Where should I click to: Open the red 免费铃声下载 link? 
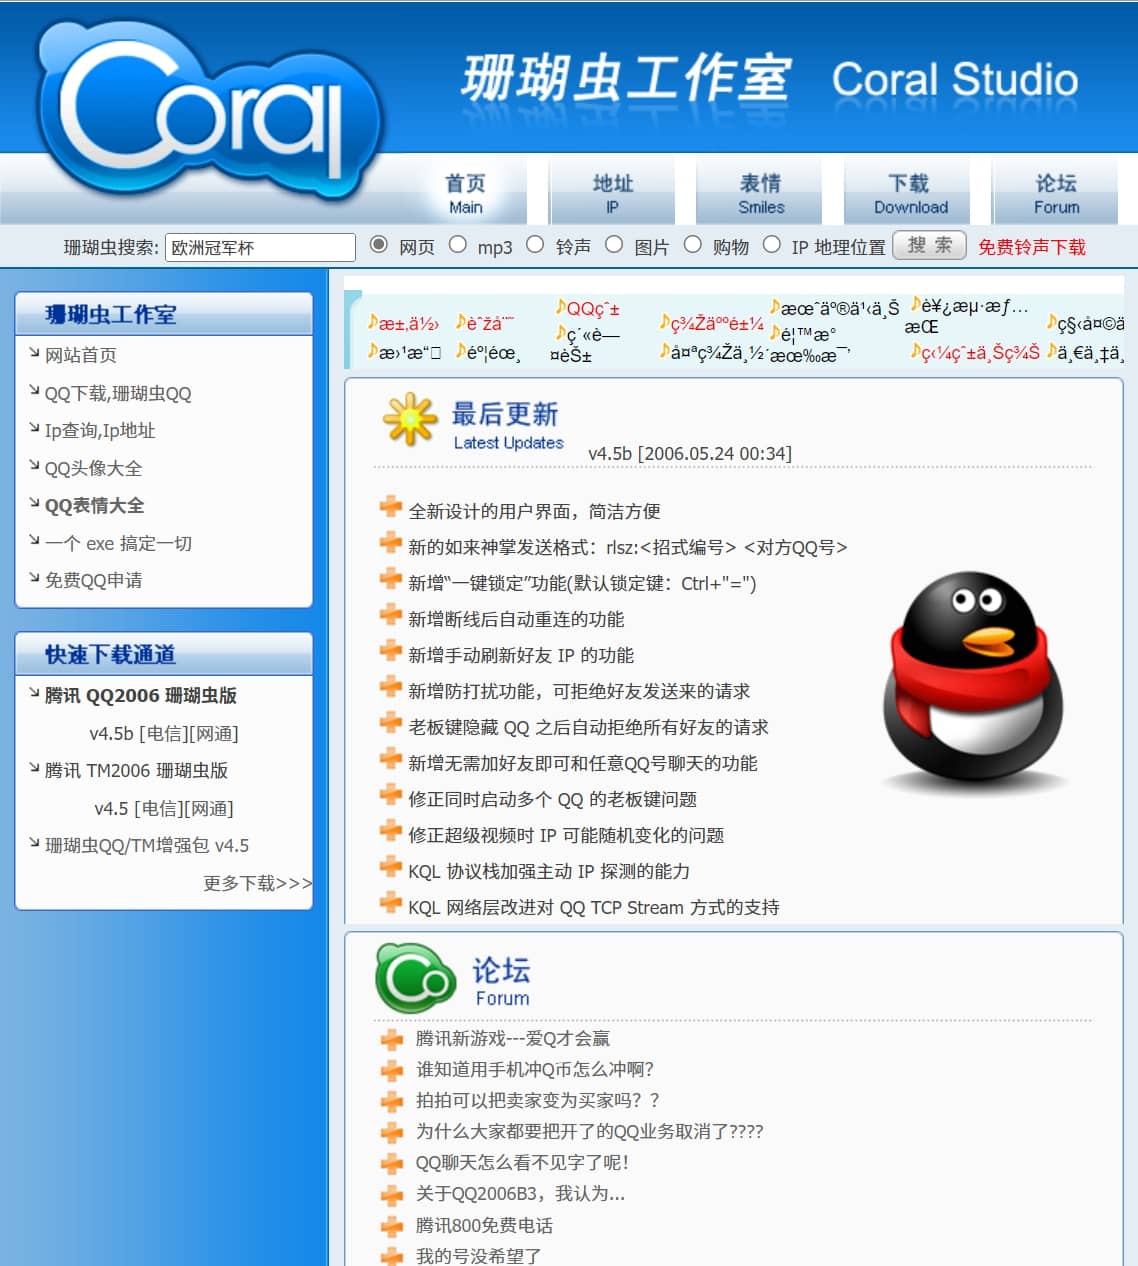(1031, 247)
